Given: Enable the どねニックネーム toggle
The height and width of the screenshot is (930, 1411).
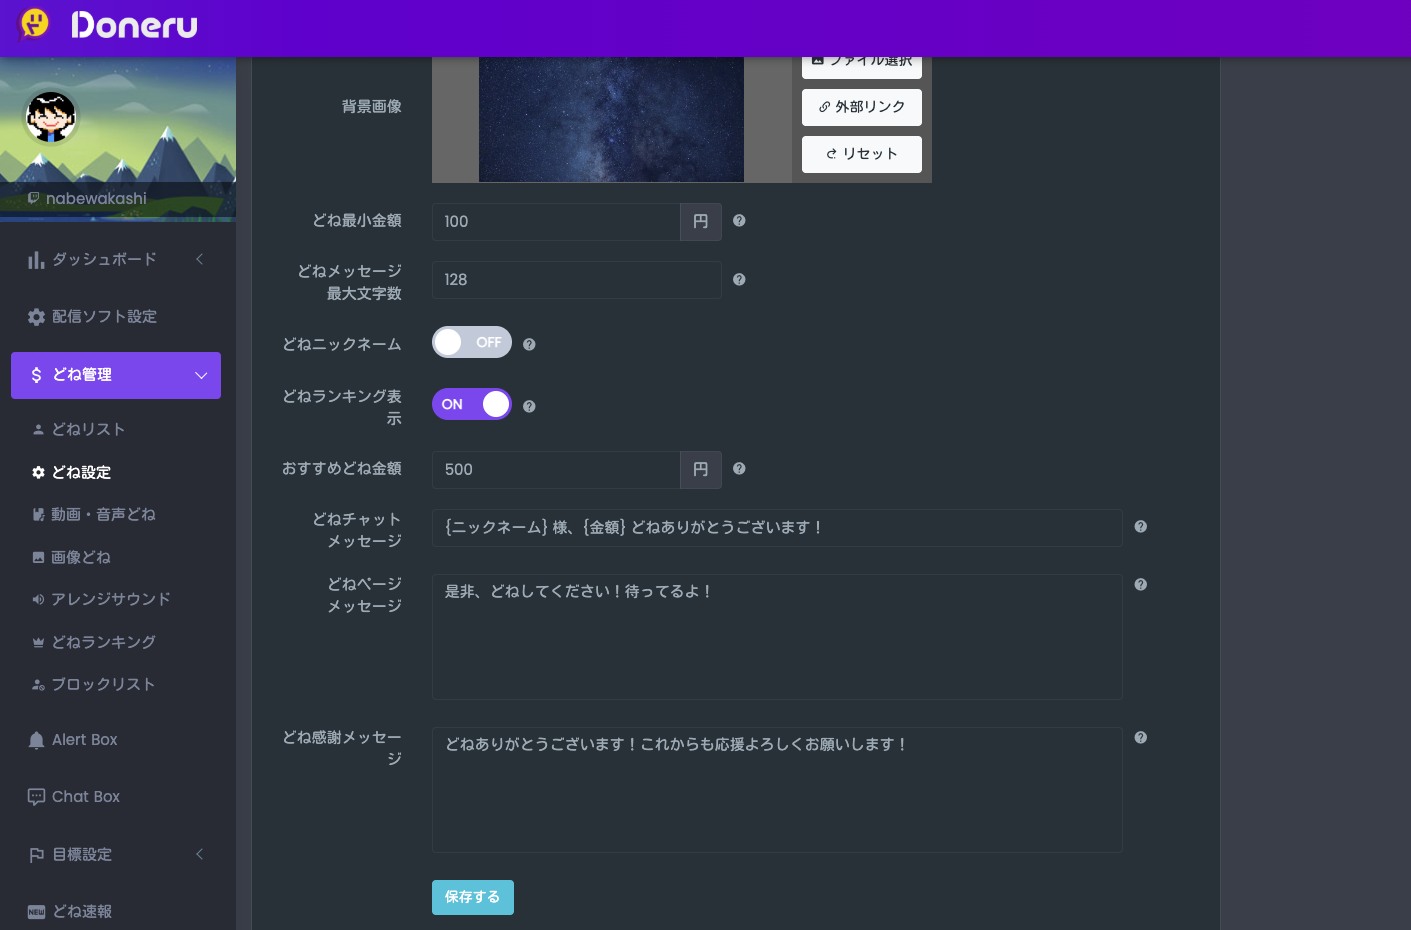Looking at the screenshot, I should coord(472,342).
